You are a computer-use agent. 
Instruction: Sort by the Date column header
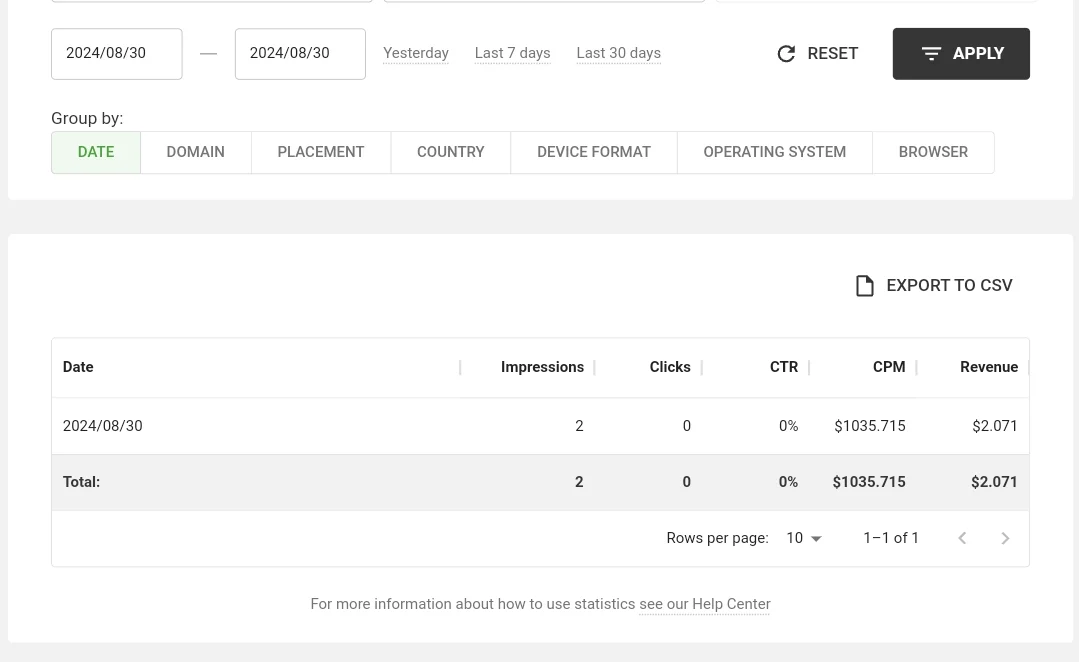click(x=78, y=367)
